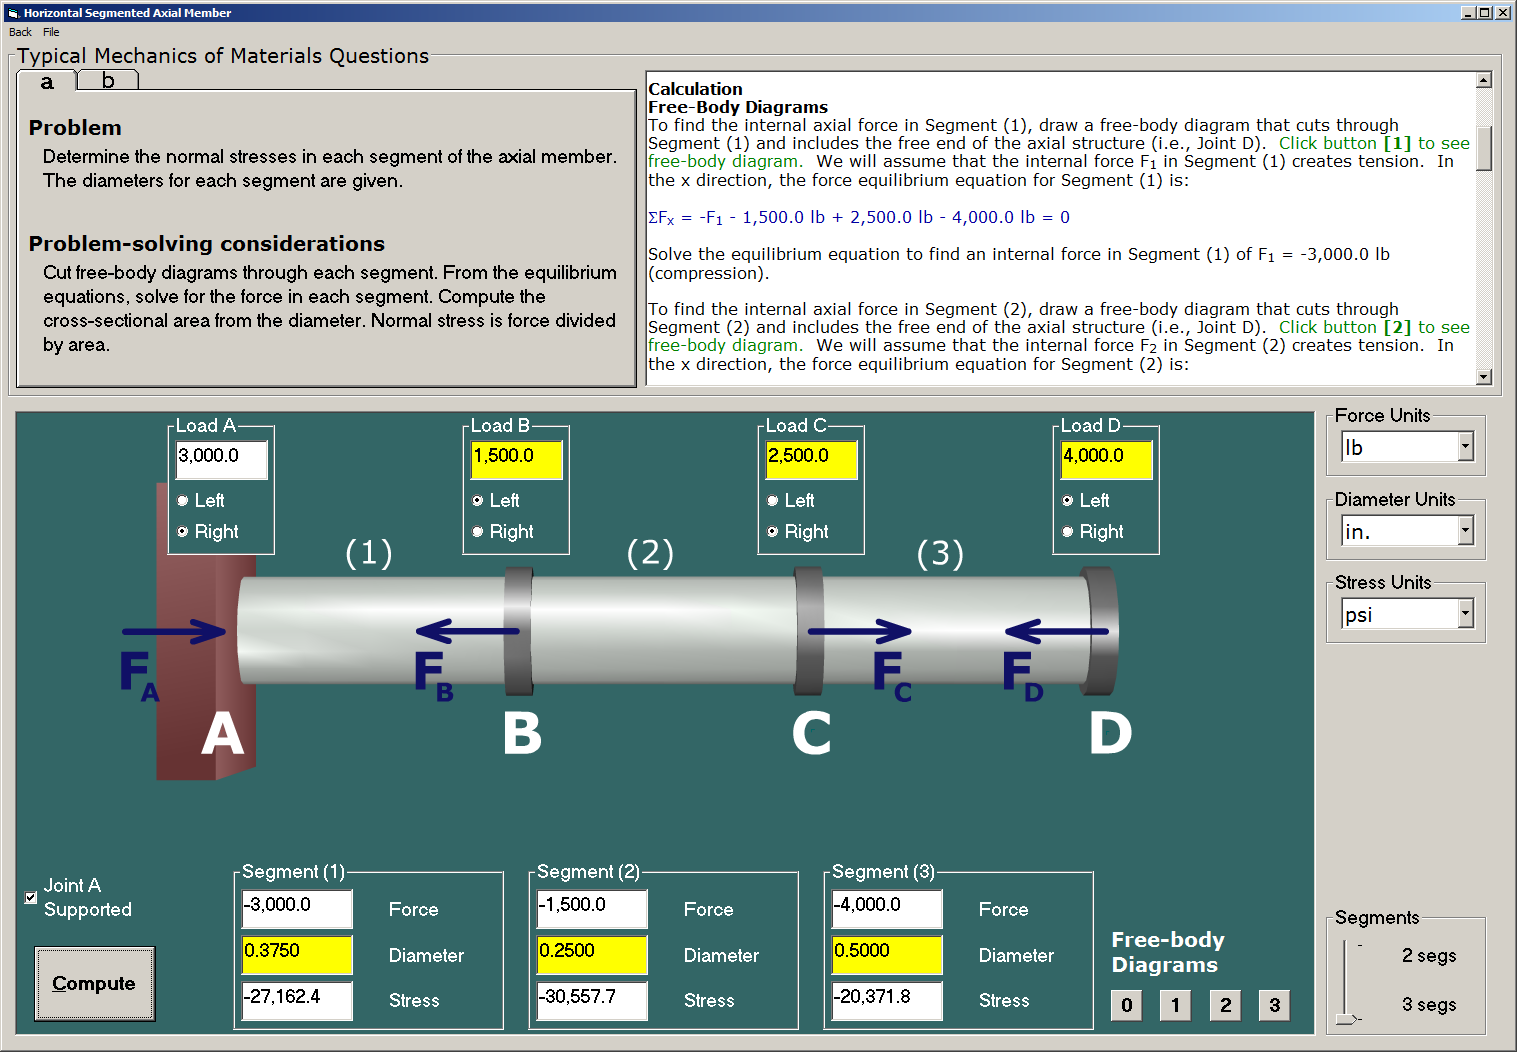Image resolution: width=1517 pixels, height=1052 pixels.
Task: Select Right direction for Load B
Action: [x=477, y=531]
